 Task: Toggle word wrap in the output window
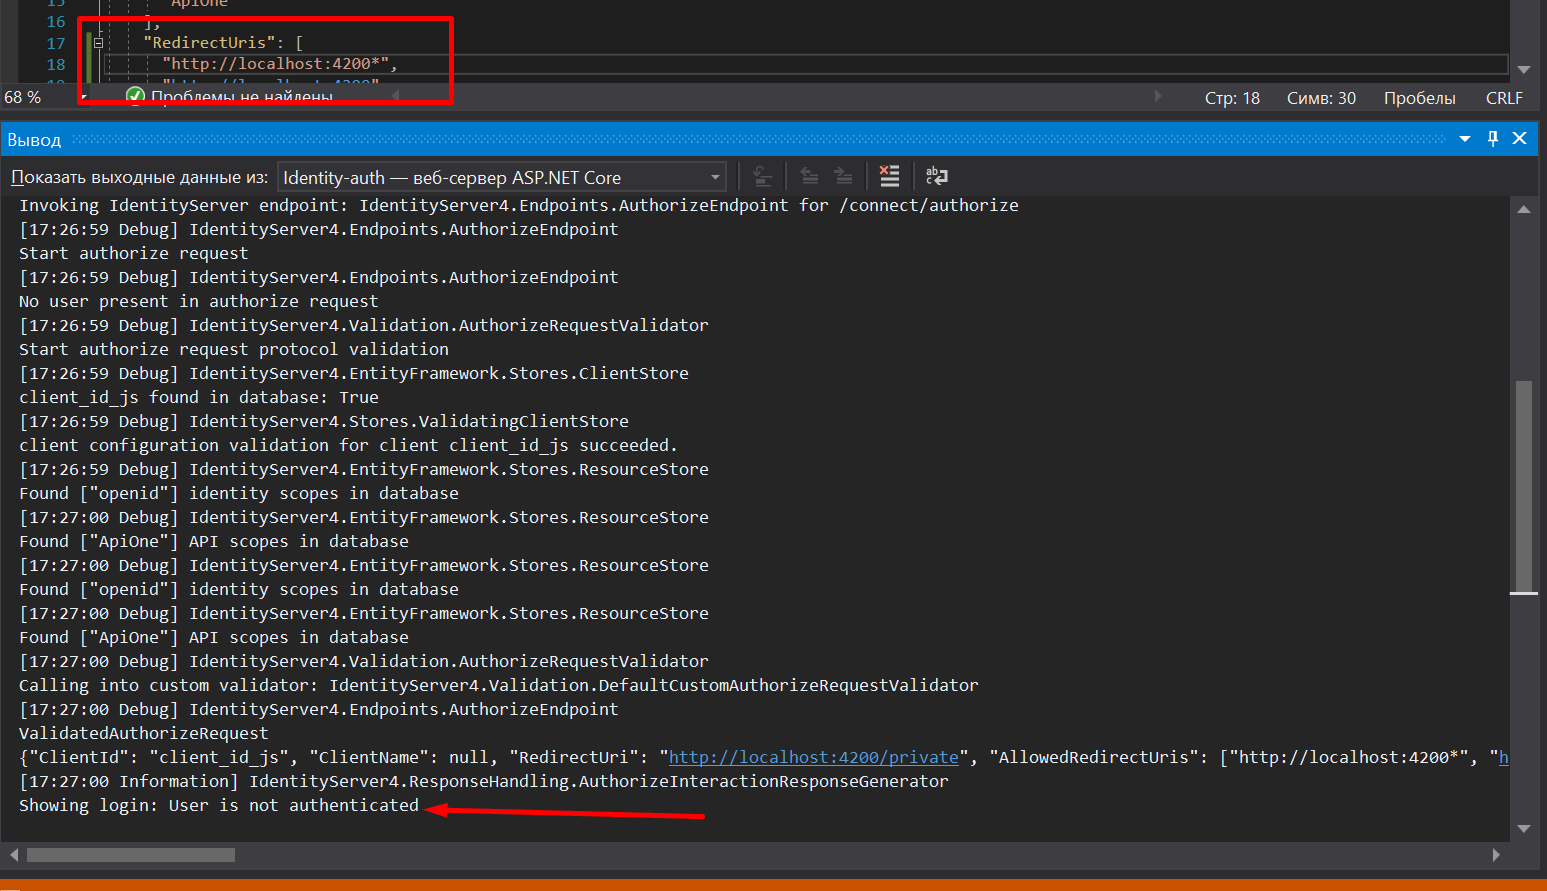[936, 176]
